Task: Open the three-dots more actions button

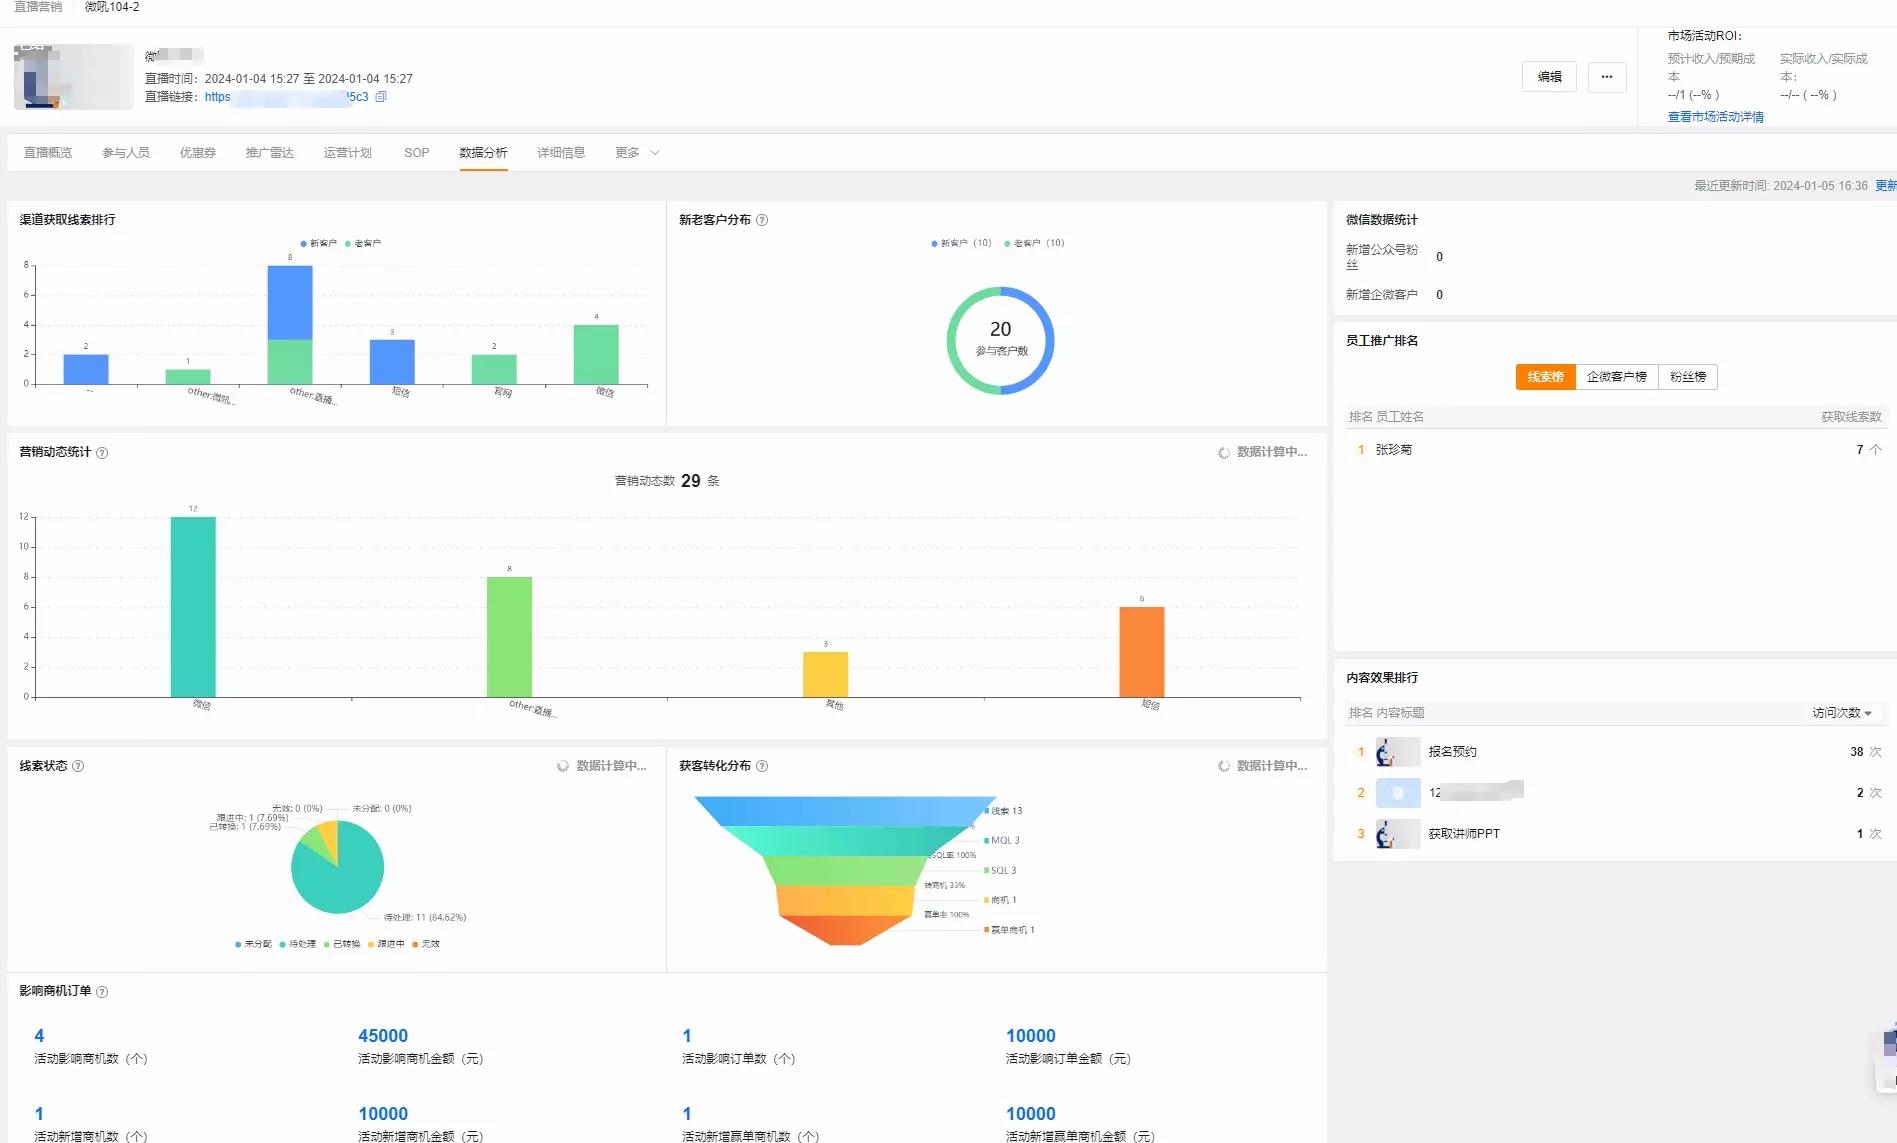Action: pos(1607,77)
